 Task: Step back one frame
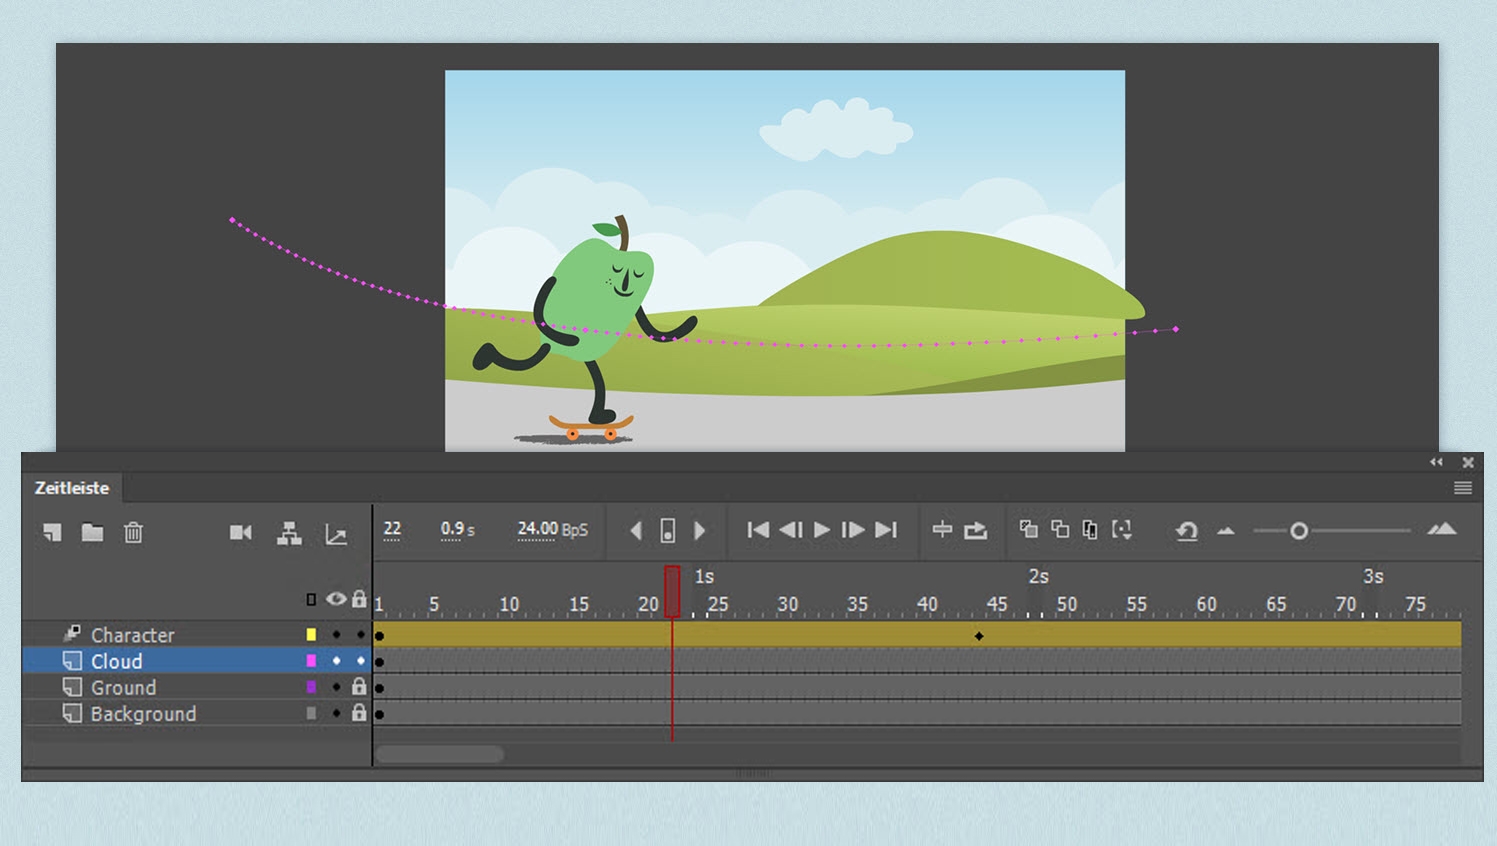[x=790, y=530]
